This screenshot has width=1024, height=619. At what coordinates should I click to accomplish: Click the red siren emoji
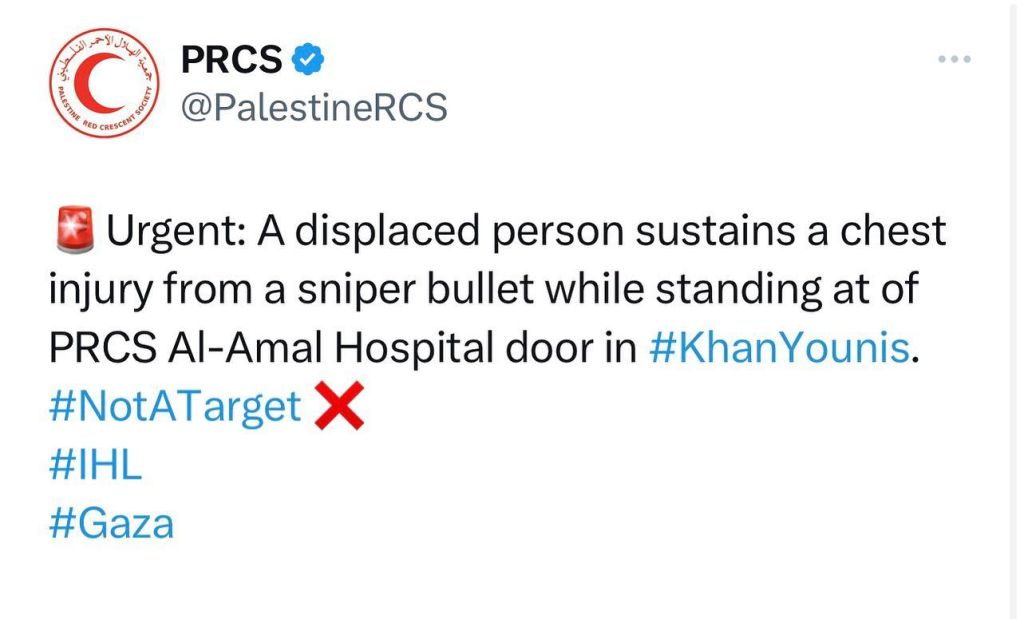tap(74, 230)
